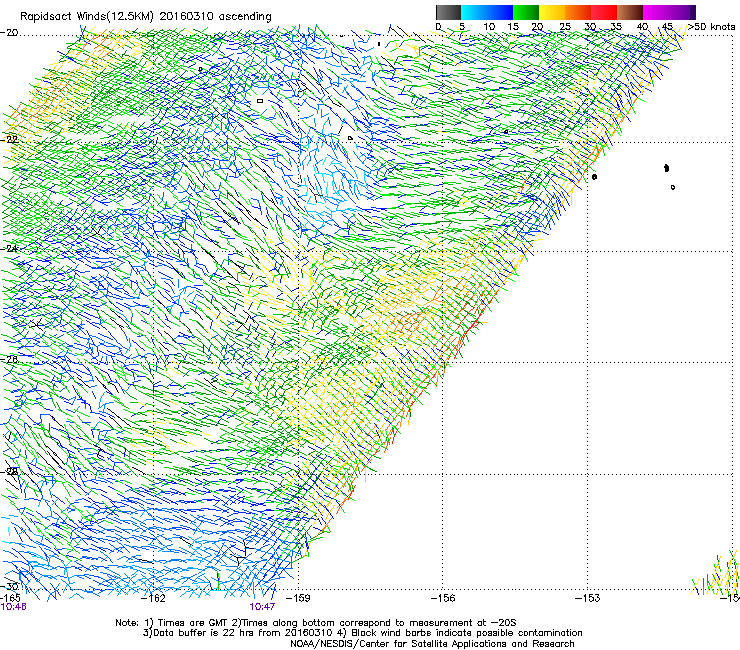Click the -159 longitude label

click(298, 598)
